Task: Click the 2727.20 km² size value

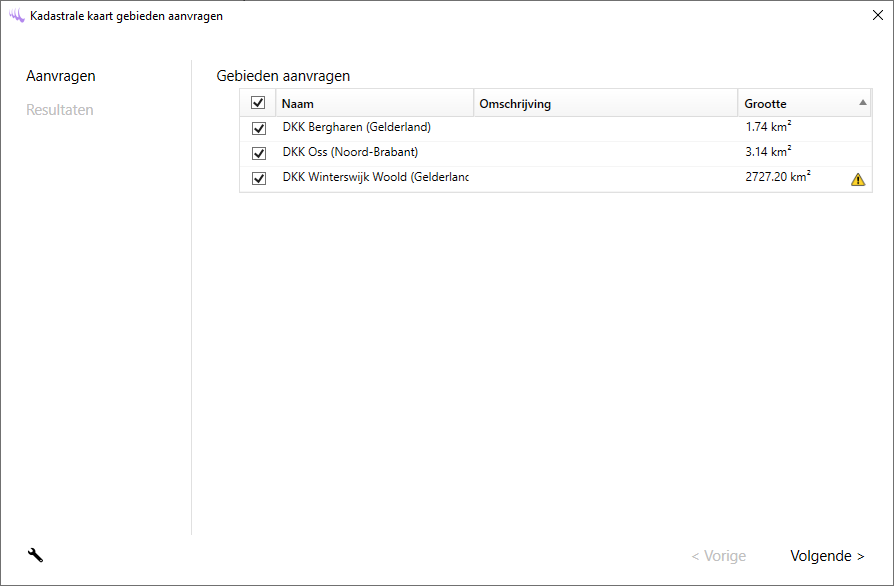Action: click(x=777, y=179)
